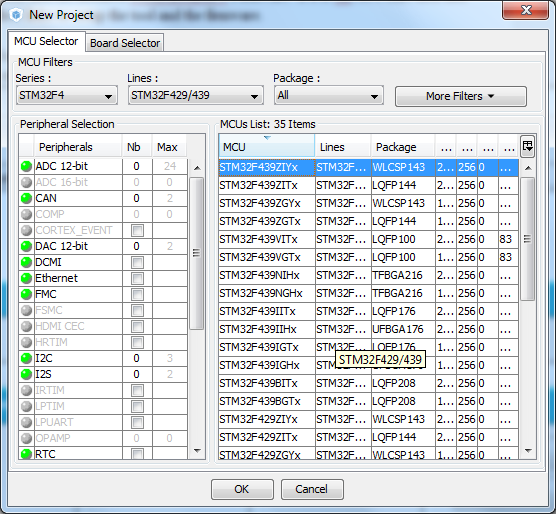Tick the DCMI peripheral checkbox

137,263
